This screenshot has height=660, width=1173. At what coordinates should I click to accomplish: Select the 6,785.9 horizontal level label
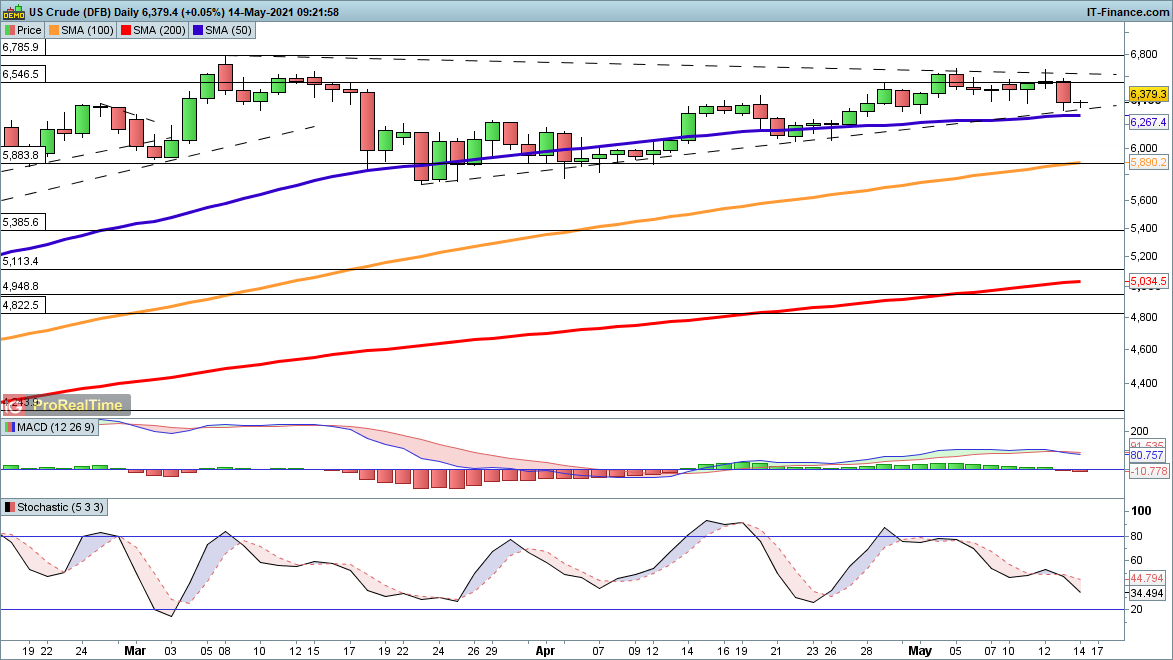pyautogui.click(x=21, y=47)
